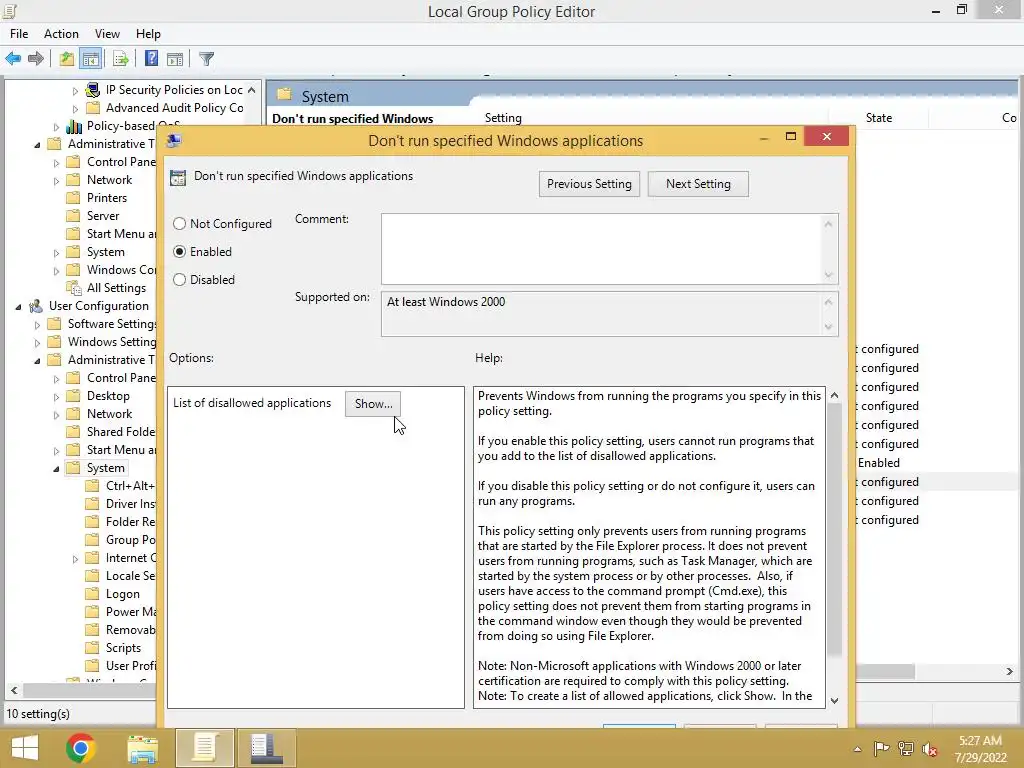
Task: Expand the Advanced Audit Policy node
Action: (x=75, y=108)
